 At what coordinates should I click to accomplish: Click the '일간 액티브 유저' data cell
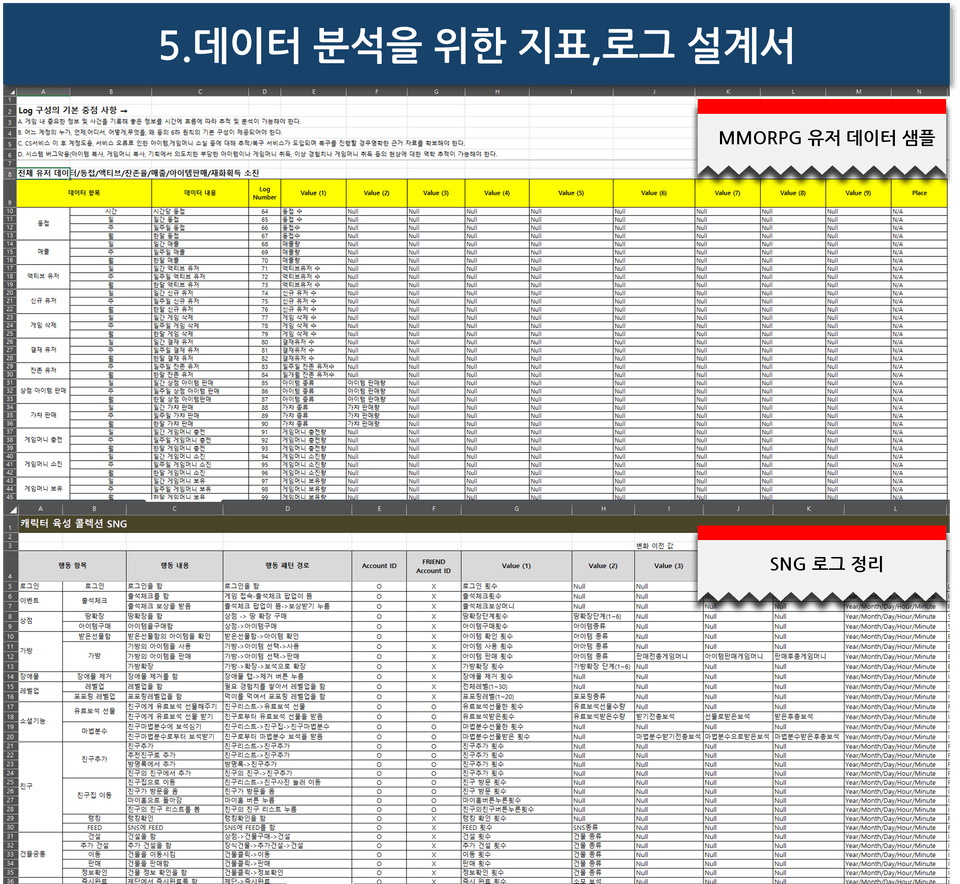pos(200,268)
